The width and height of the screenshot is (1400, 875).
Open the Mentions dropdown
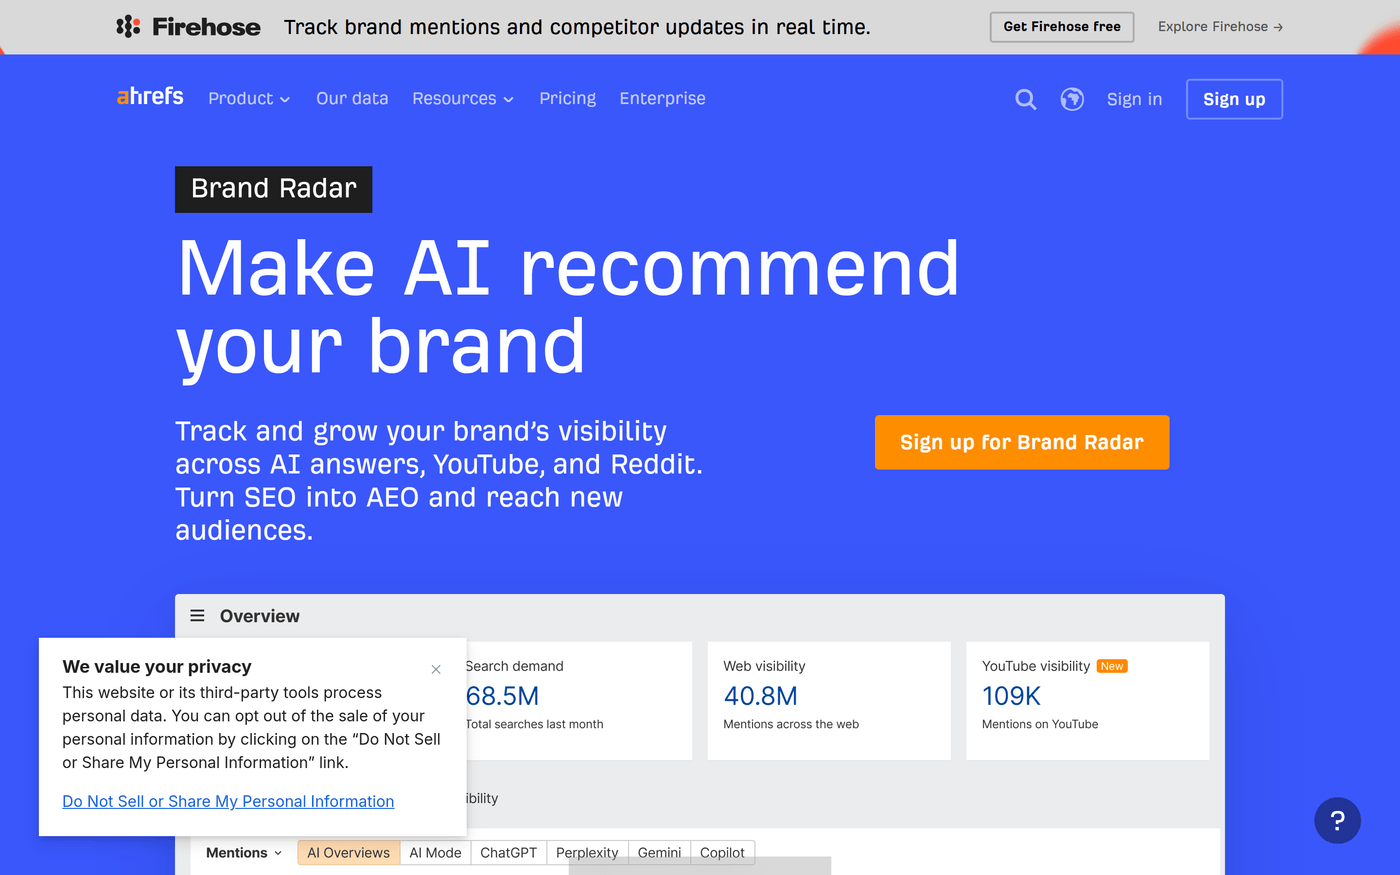pos(244,853)
